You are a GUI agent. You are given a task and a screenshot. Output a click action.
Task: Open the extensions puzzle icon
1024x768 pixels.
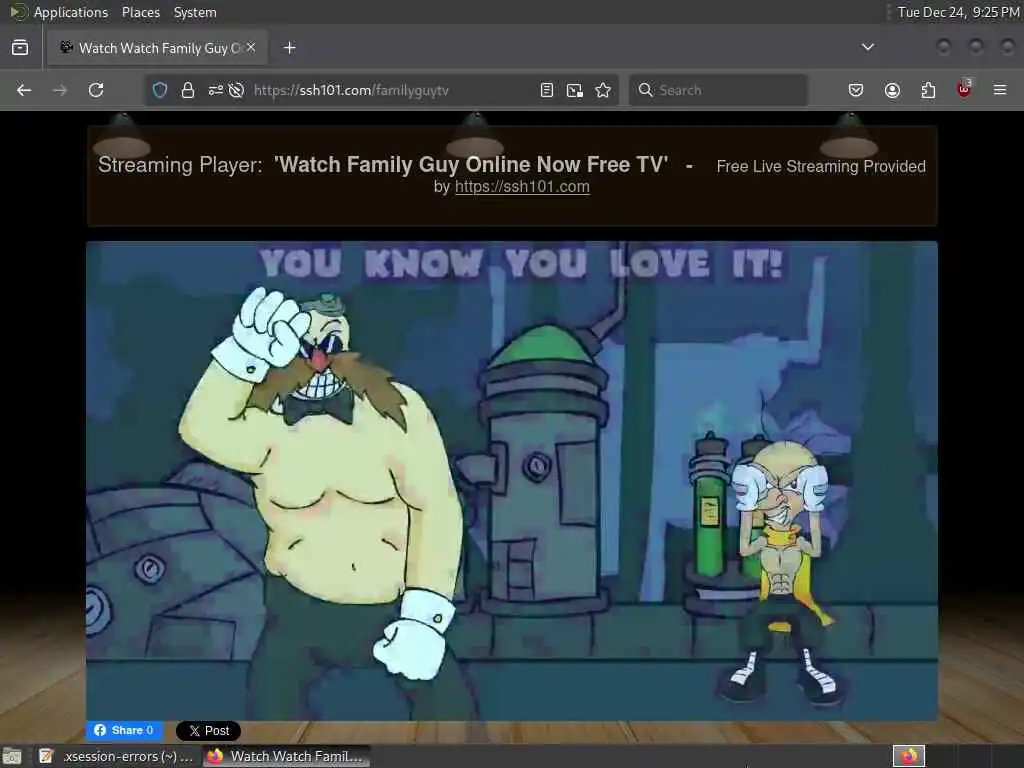pyautogui.click(x=928, y=90)
